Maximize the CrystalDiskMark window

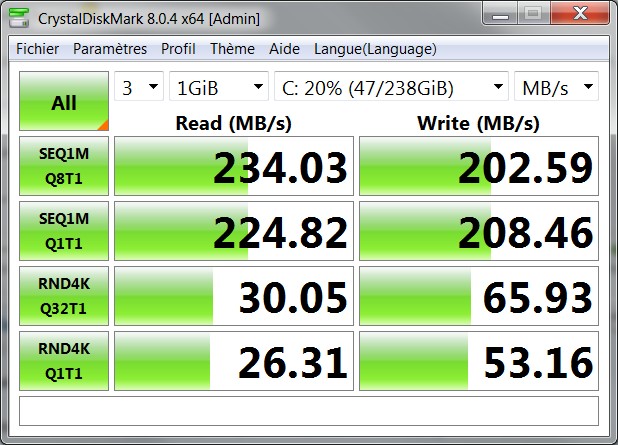534,14
